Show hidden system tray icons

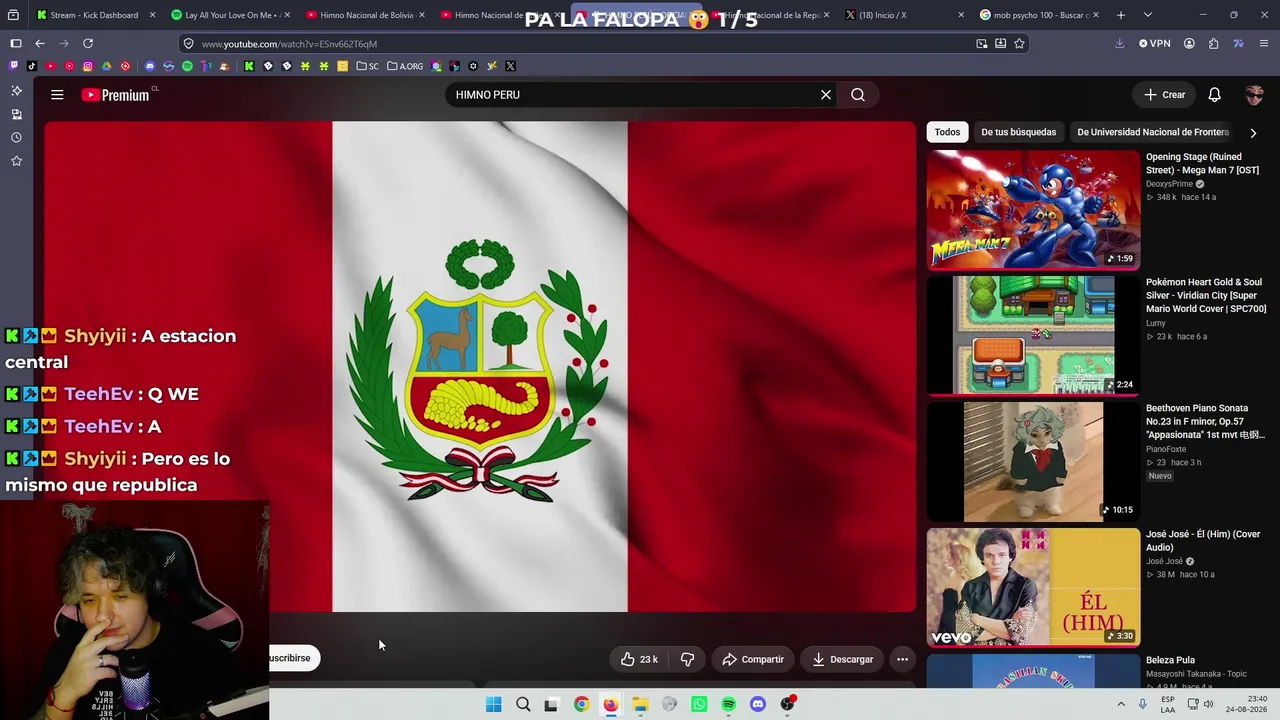1121,704
